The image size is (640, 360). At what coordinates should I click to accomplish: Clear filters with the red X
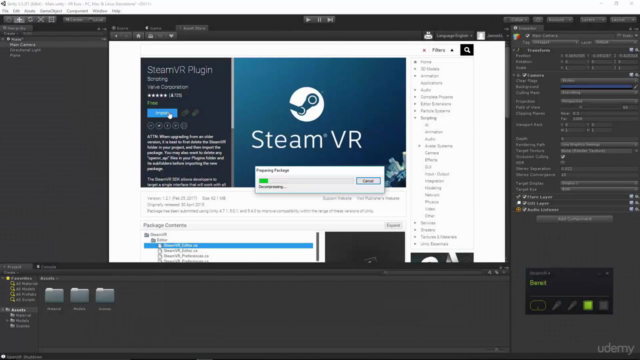click(x=424, y=50)
